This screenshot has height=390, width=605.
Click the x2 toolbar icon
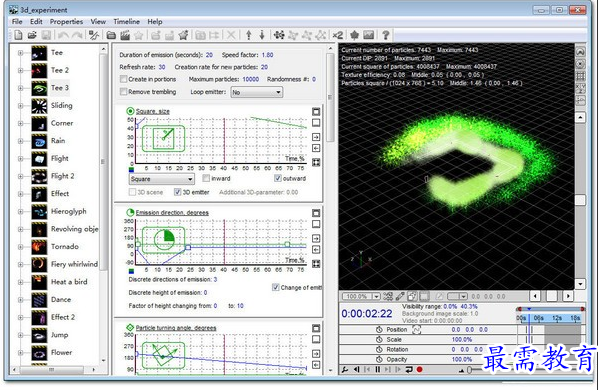338,35
